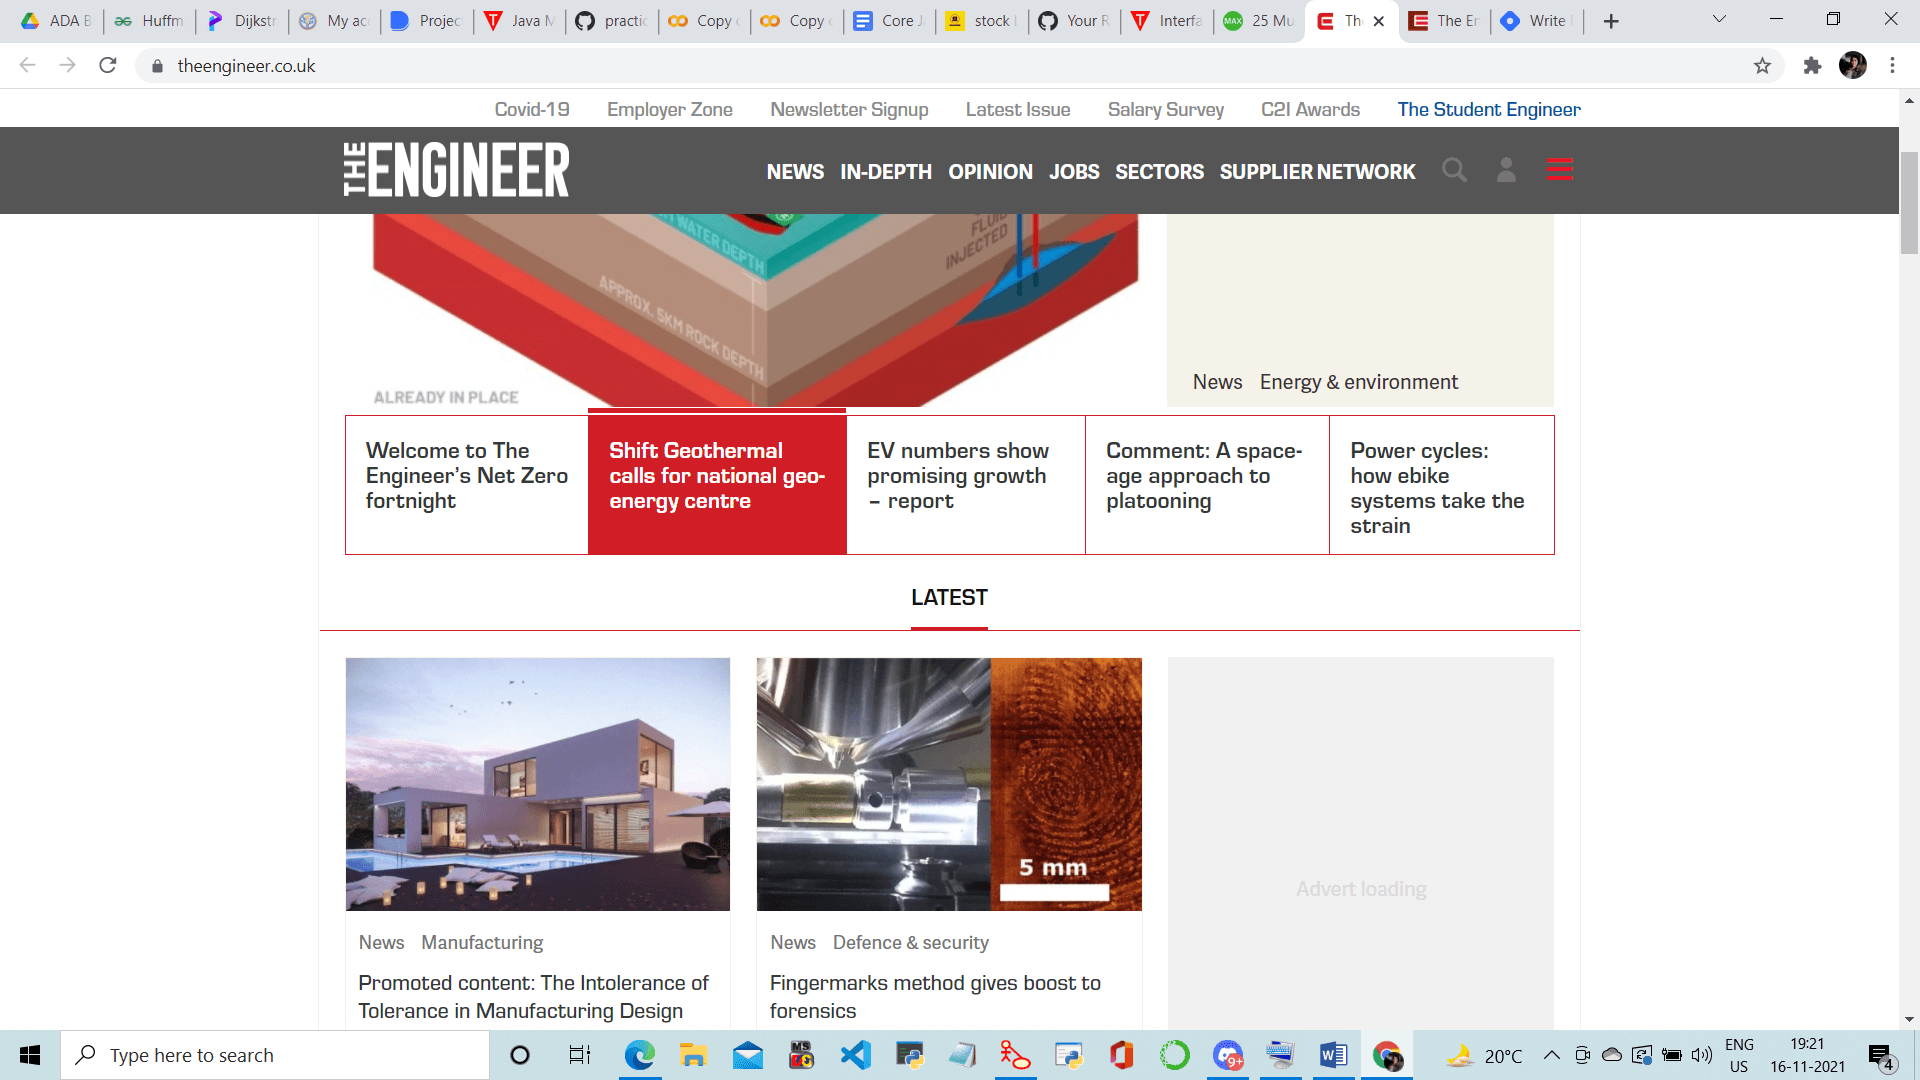Screen dimensions: 1920x1080
Task: Bookmark this page with the star icon
Action: coord(1762,66)
